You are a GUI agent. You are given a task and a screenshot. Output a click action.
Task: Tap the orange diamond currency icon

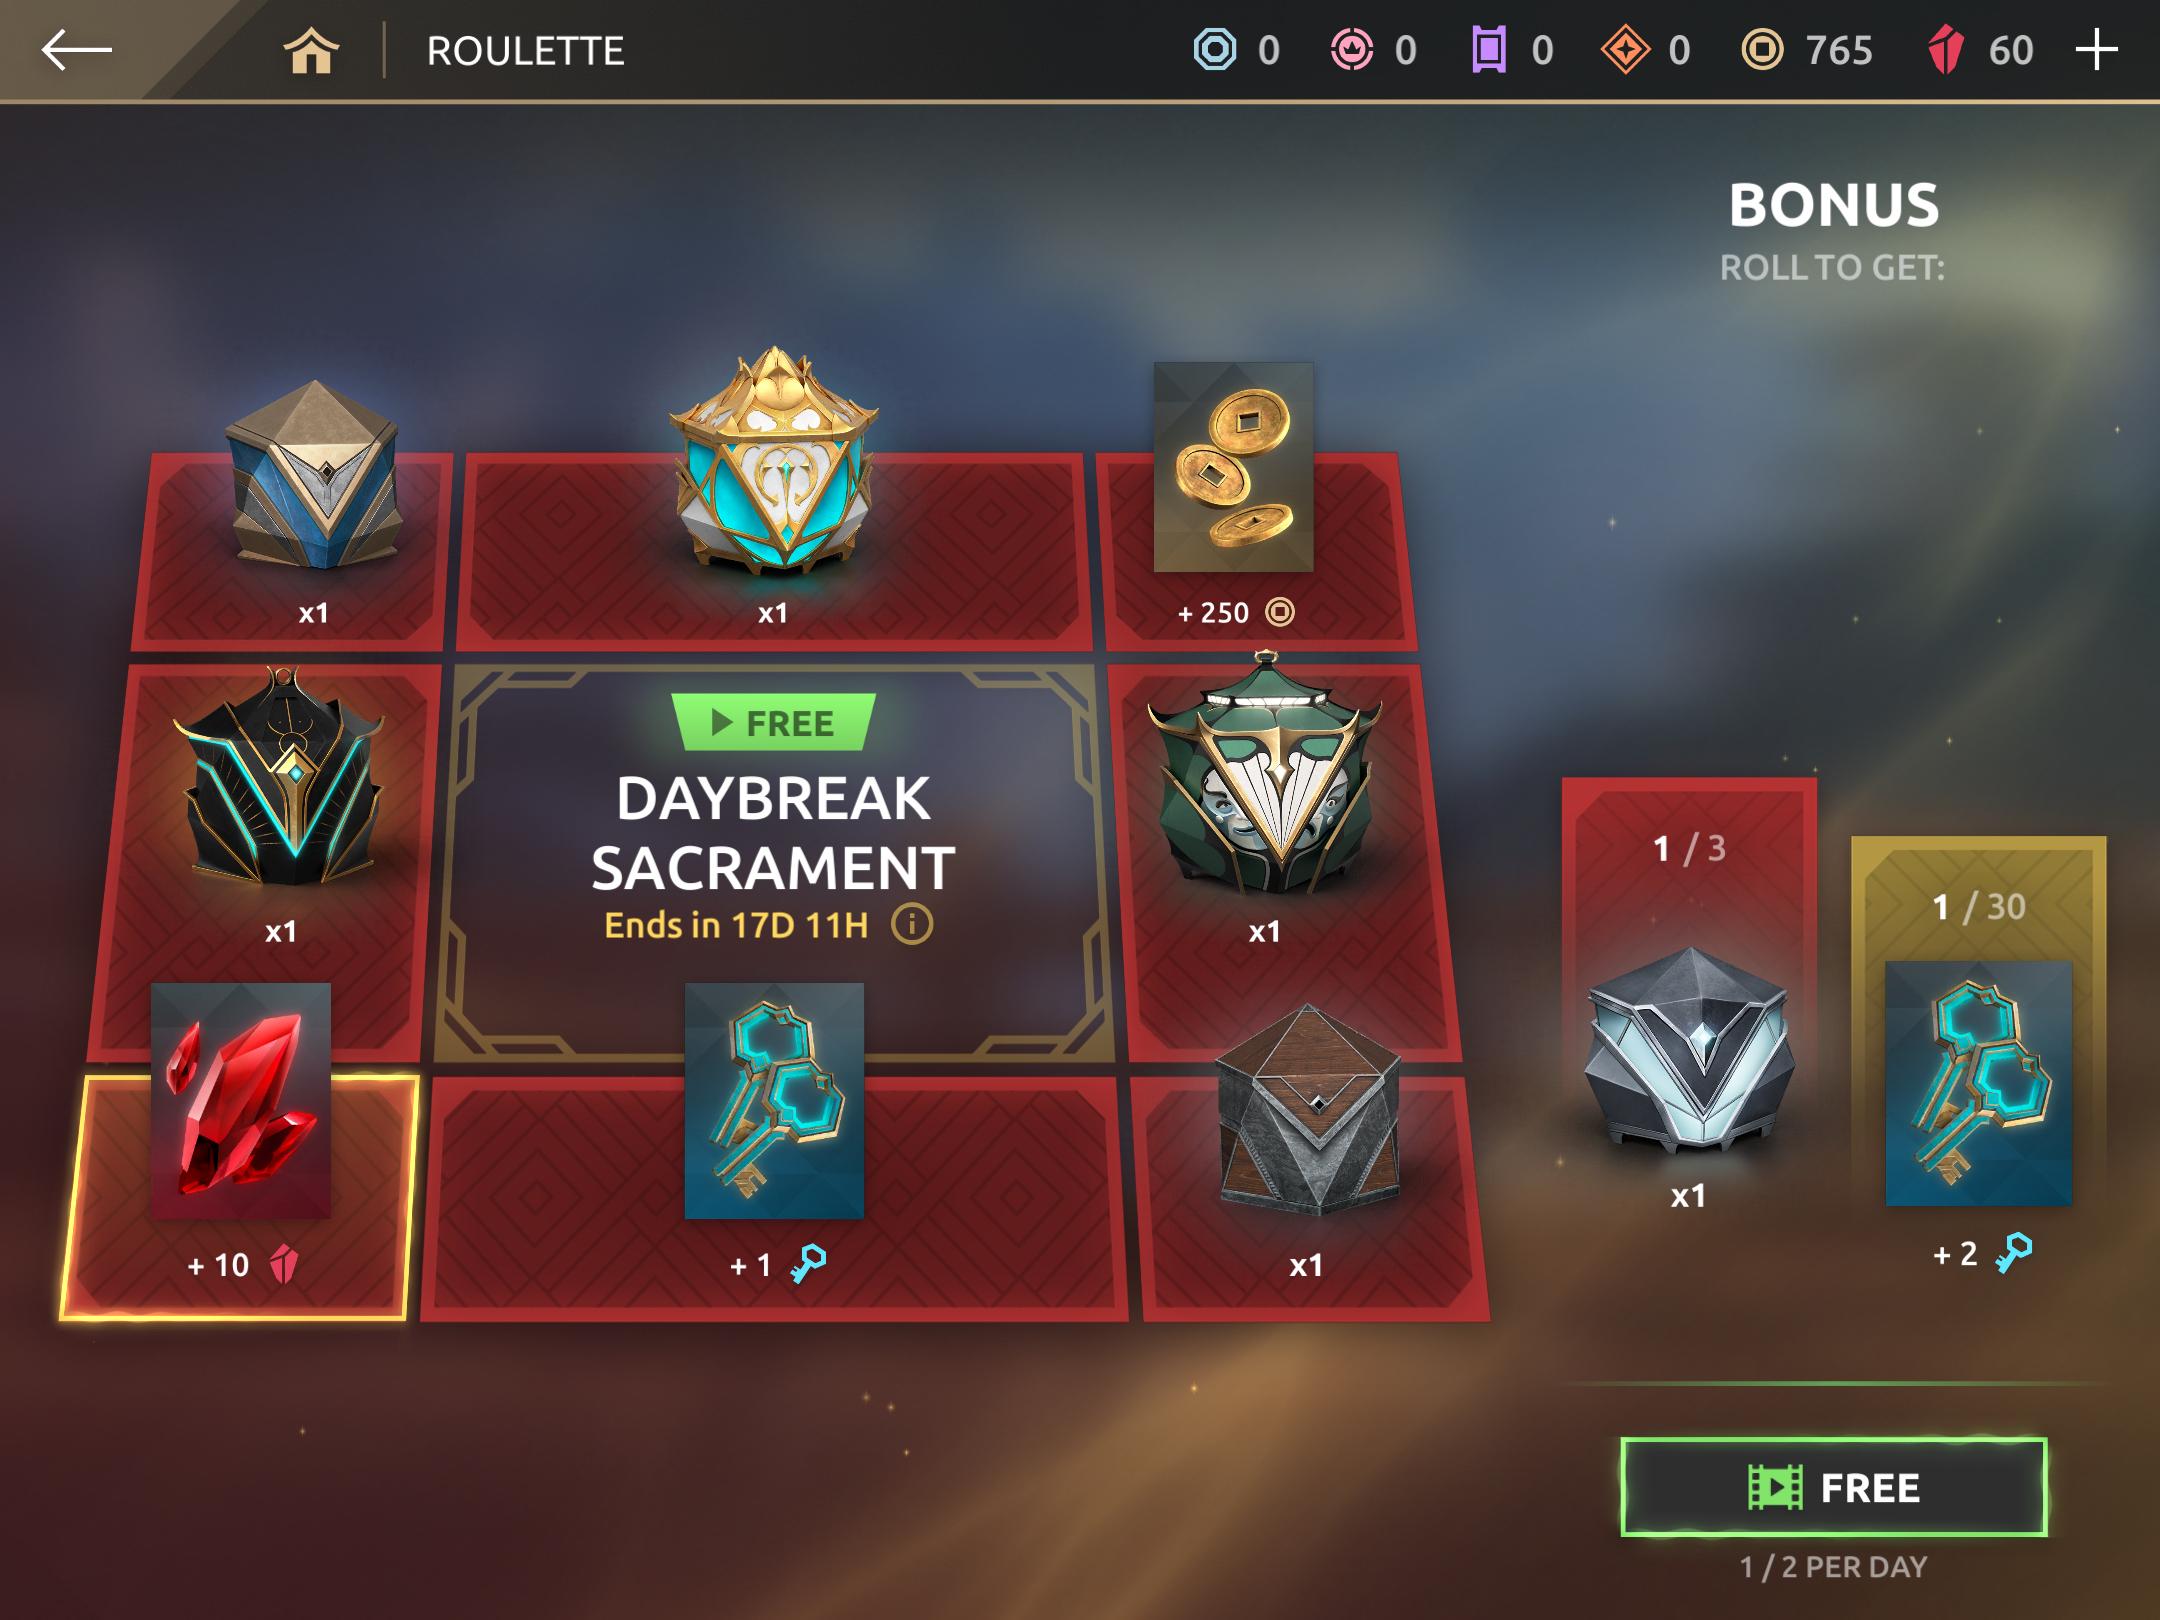pos(1625,50)
